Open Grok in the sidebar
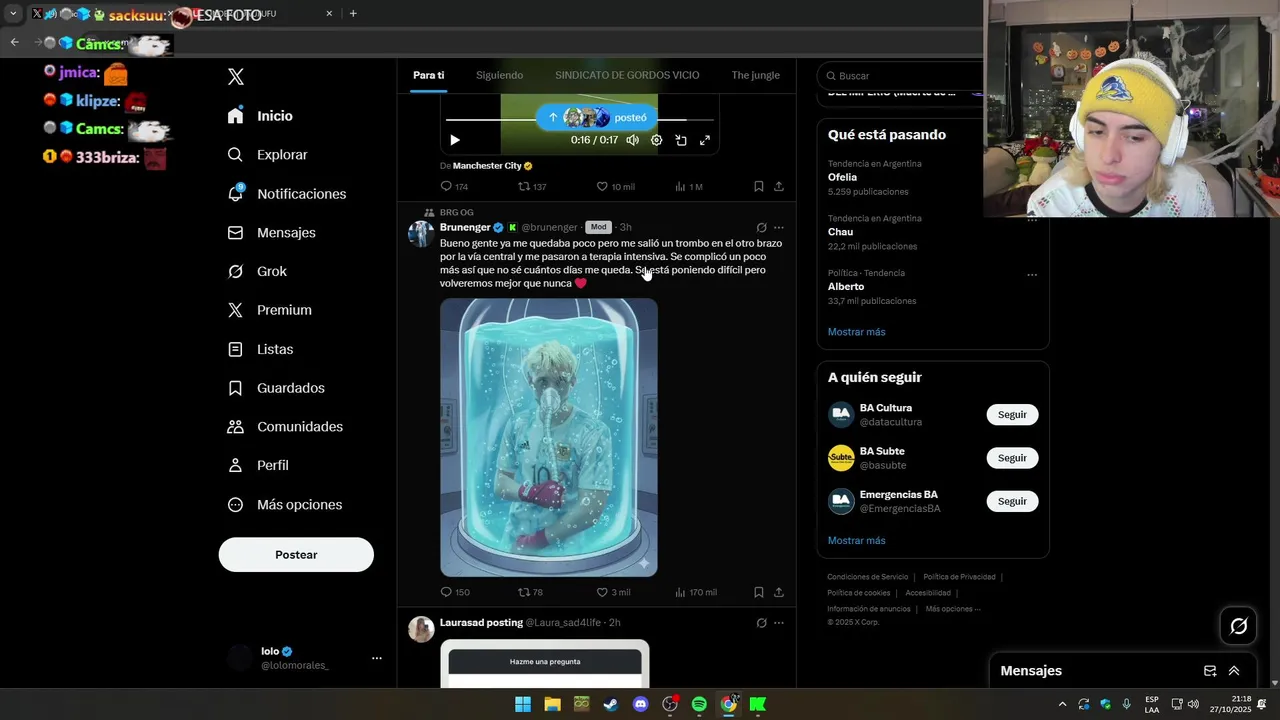The width and height of the screenshot is (1280, 720). pos(257,271)
